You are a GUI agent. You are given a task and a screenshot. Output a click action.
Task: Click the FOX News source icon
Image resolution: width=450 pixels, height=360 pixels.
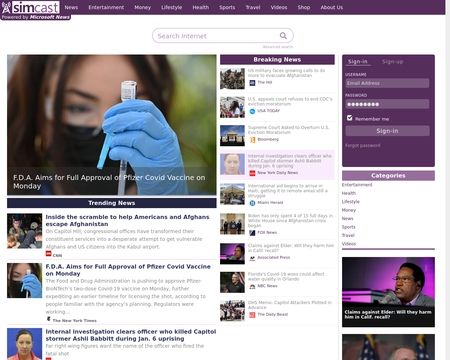[252, 232]
